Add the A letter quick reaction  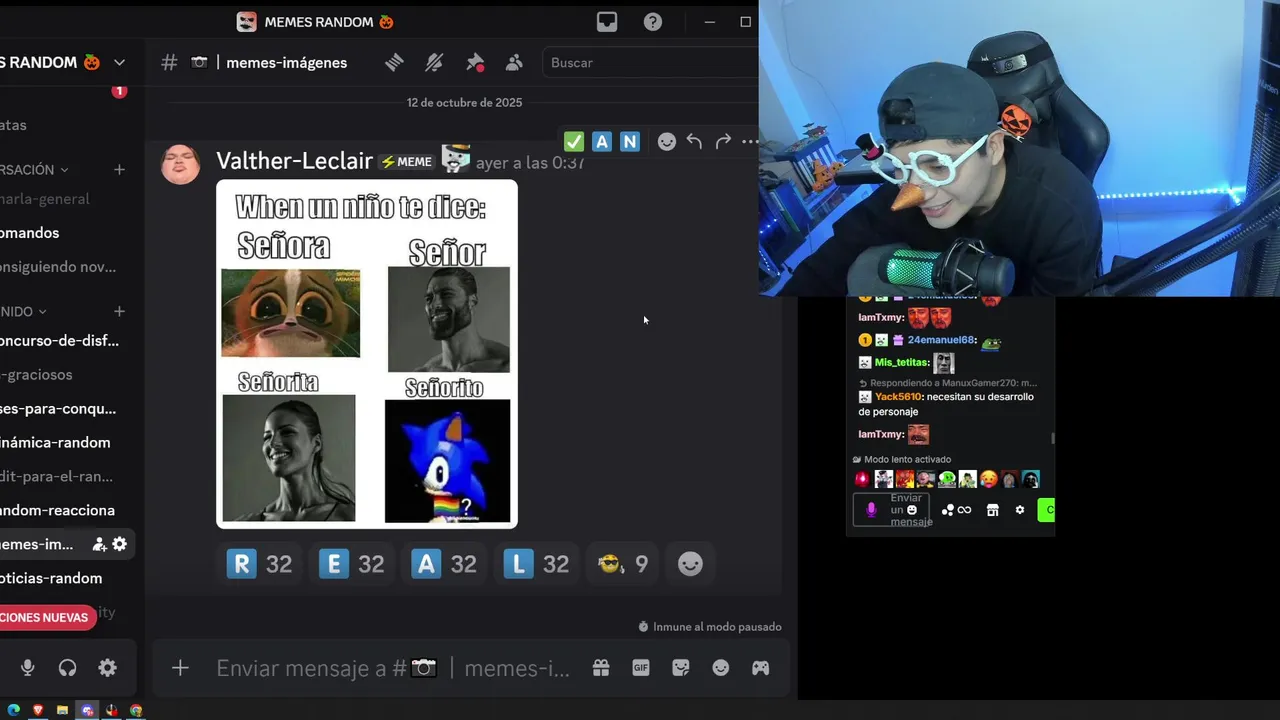click(x=602, y=141)
